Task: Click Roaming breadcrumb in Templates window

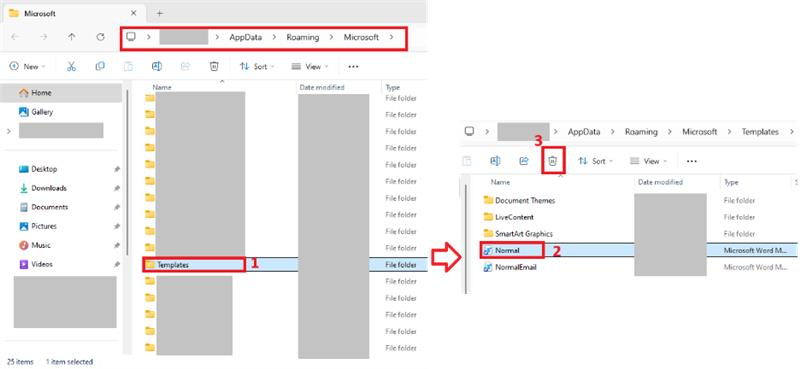Action: coord(641,132)
